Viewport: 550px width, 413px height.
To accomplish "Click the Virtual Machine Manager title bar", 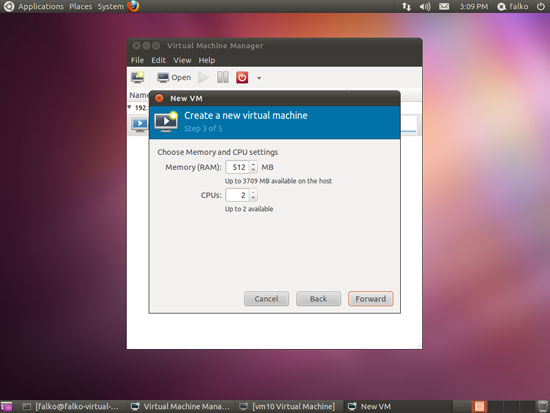I will (274, 46).
